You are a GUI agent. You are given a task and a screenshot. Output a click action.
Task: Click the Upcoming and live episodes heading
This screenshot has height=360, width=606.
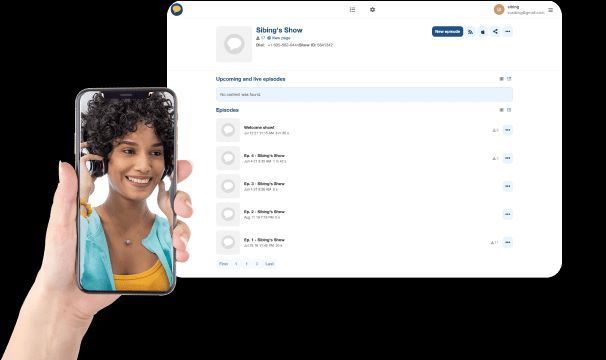tap(250, 79)
